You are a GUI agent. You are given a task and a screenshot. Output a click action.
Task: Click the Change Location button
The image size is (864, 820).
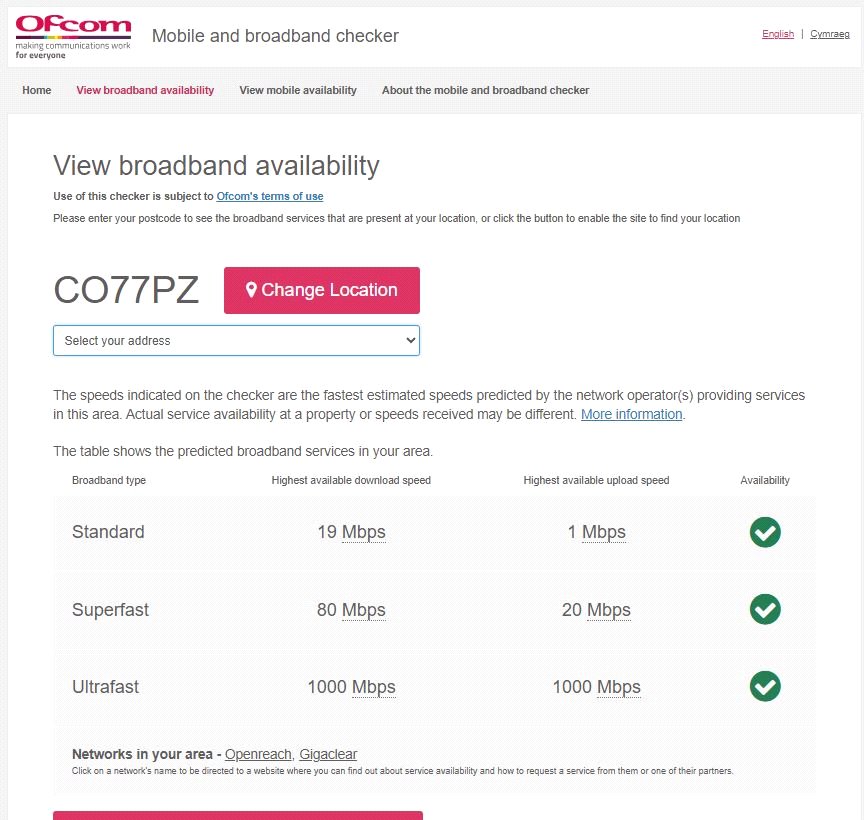[x=322, y=290]
